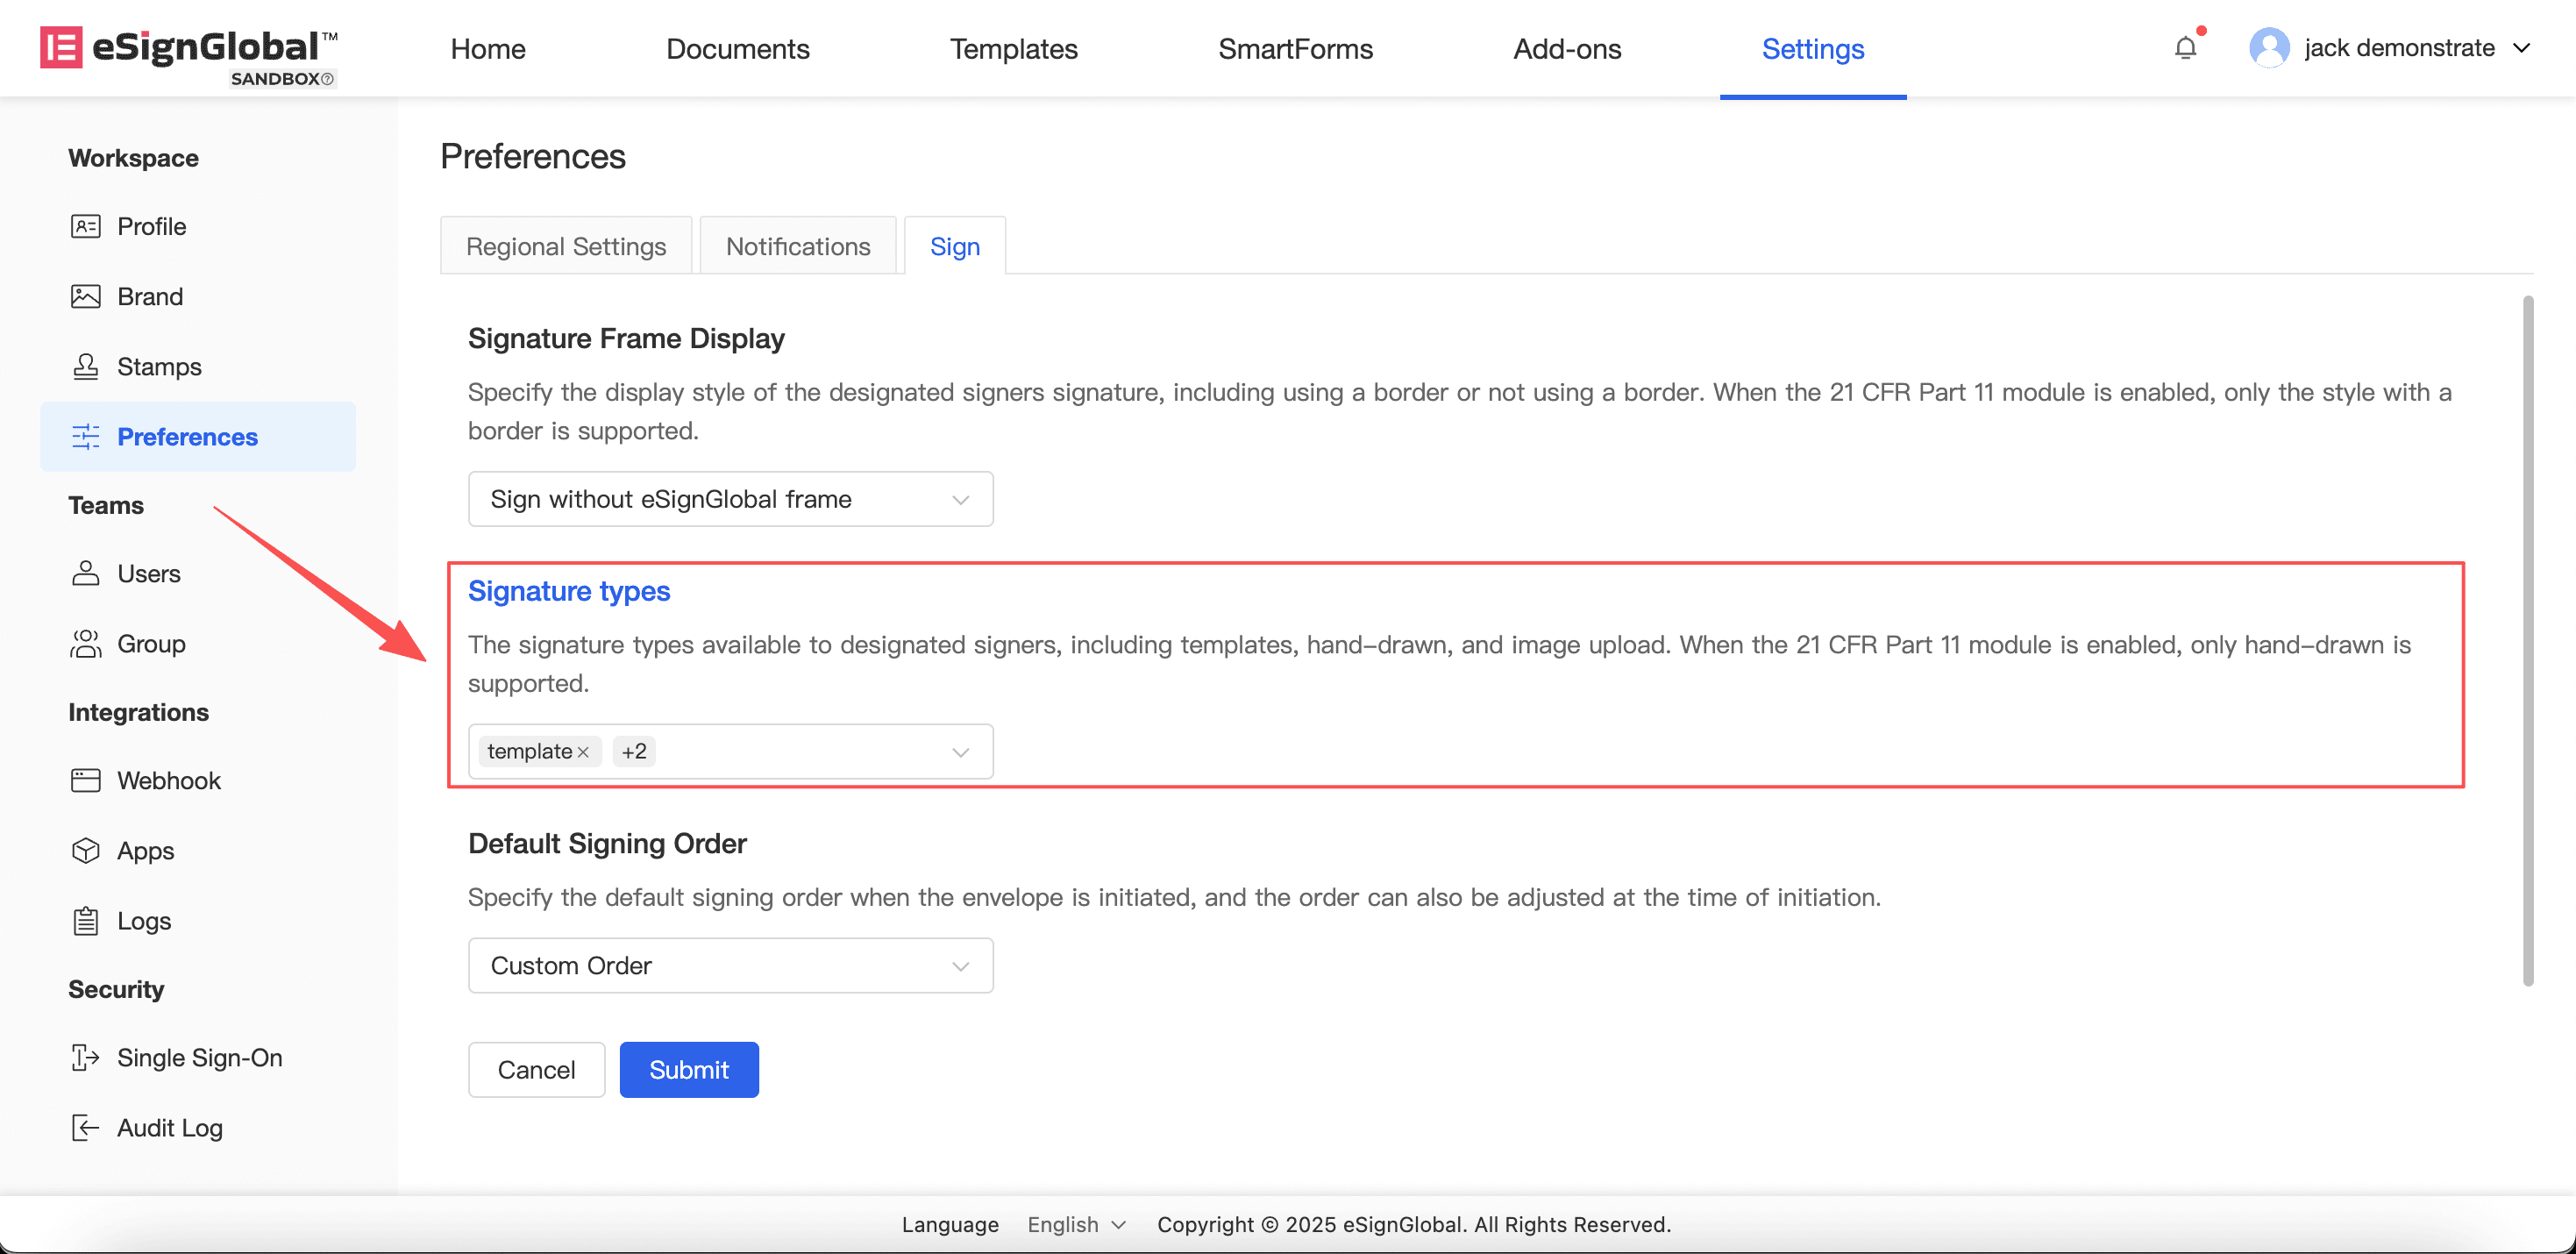Click the notification bell icon
2576x1254 pixels.
2185,48
